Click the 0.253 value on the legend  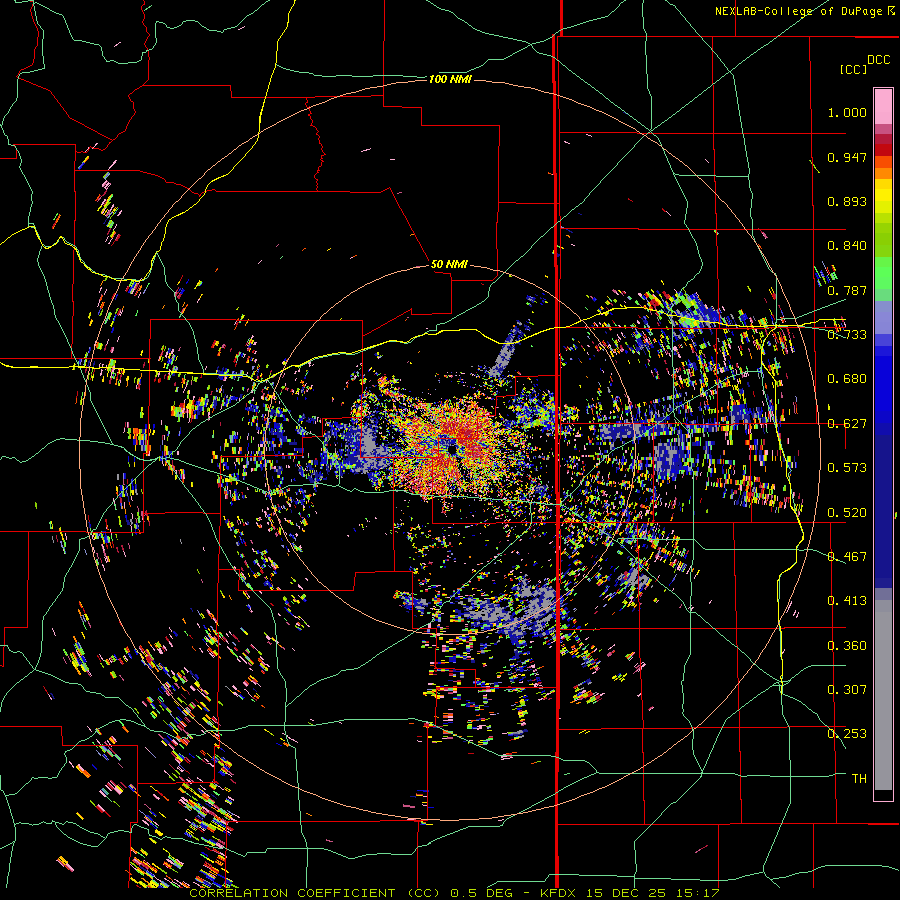[847, 734]
